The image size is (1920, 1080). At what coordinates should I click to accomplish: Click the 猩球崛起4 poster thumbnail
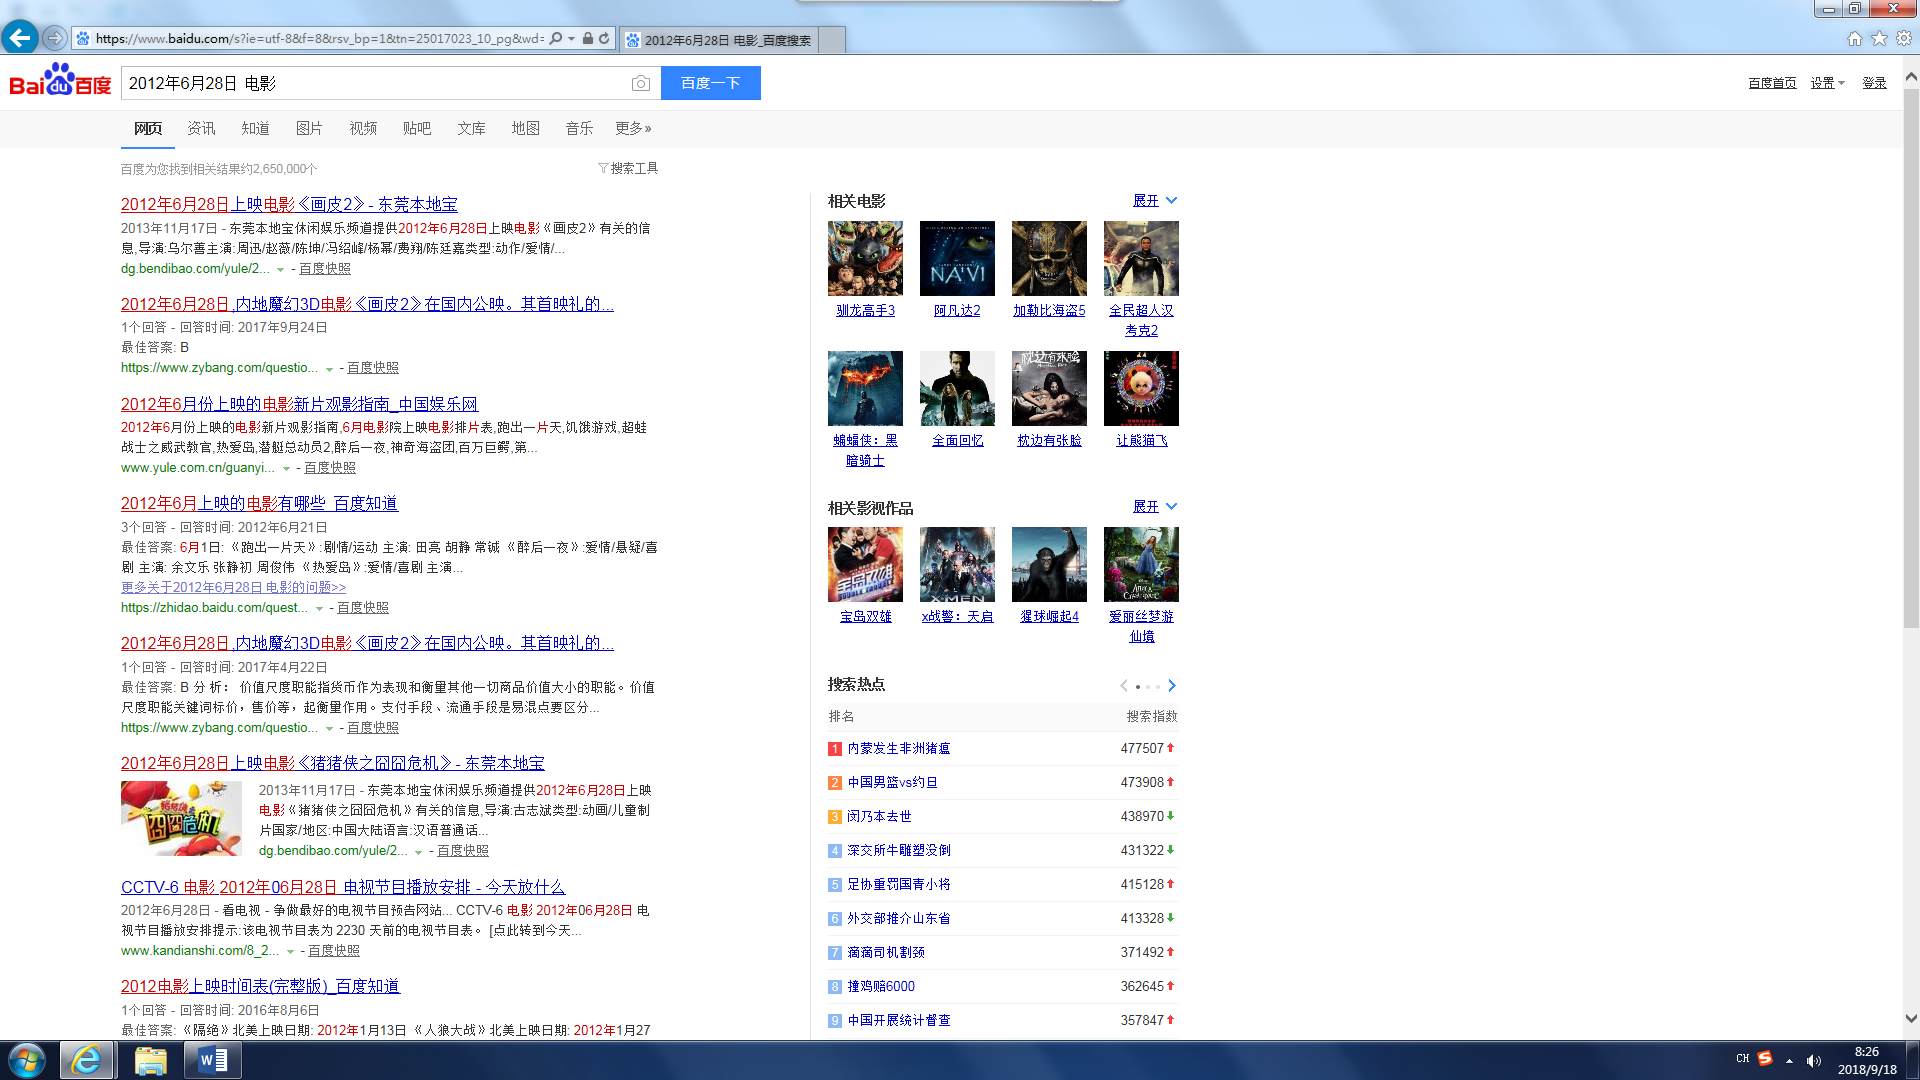1049,564
